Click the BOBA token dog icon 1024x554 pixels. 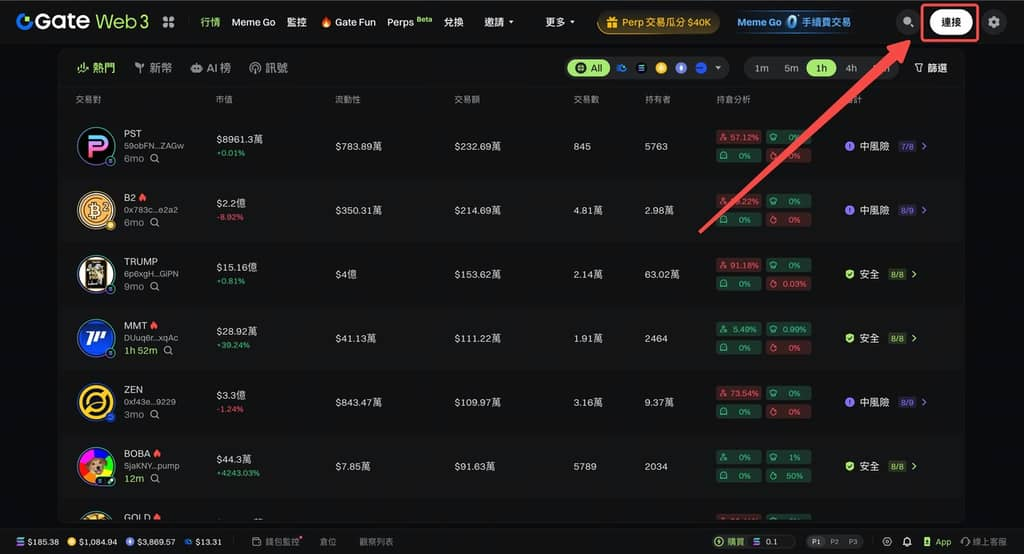97,466
